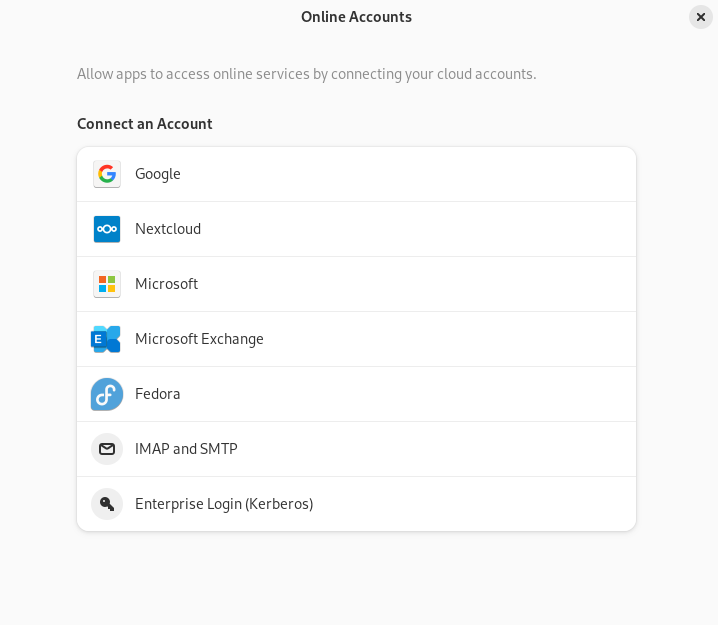Select the Google account label

click(158, 174)
